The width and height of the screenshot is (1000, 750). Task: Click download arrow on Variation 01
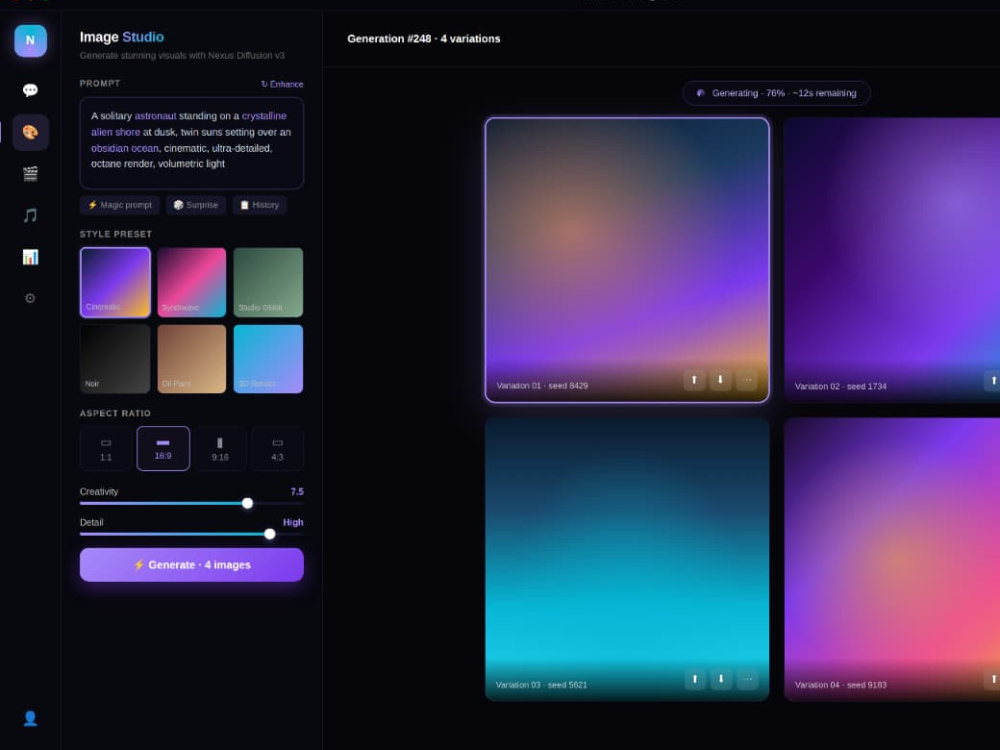click(x=721, y=379)
